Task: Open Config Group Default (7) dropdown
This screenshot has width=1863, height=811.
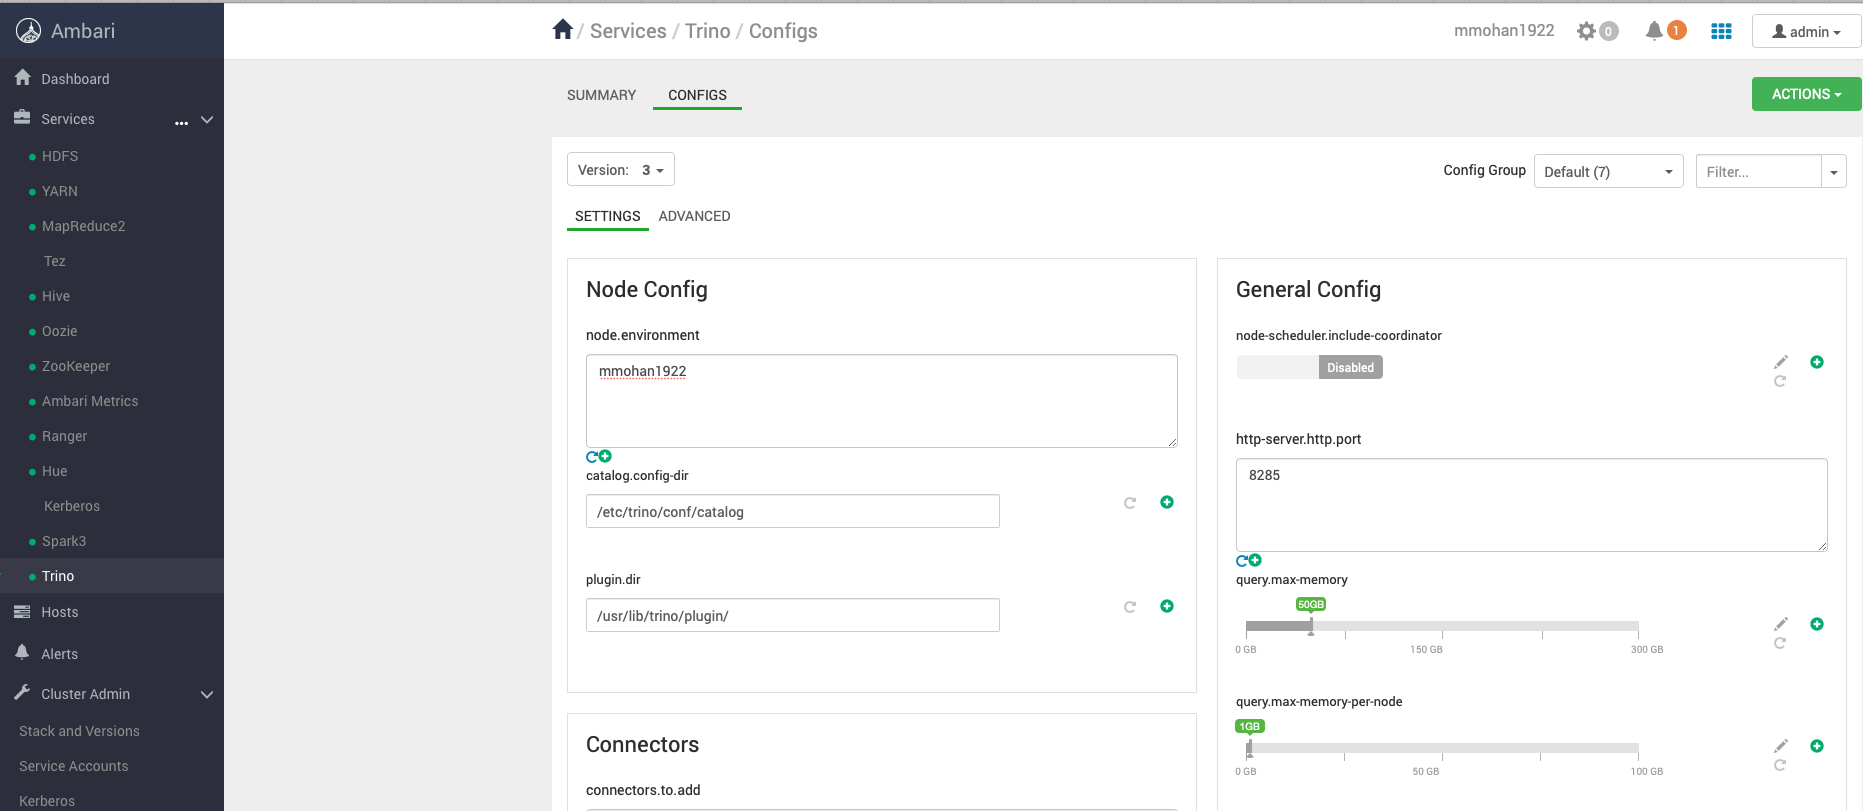Action: pos(1608,172)
